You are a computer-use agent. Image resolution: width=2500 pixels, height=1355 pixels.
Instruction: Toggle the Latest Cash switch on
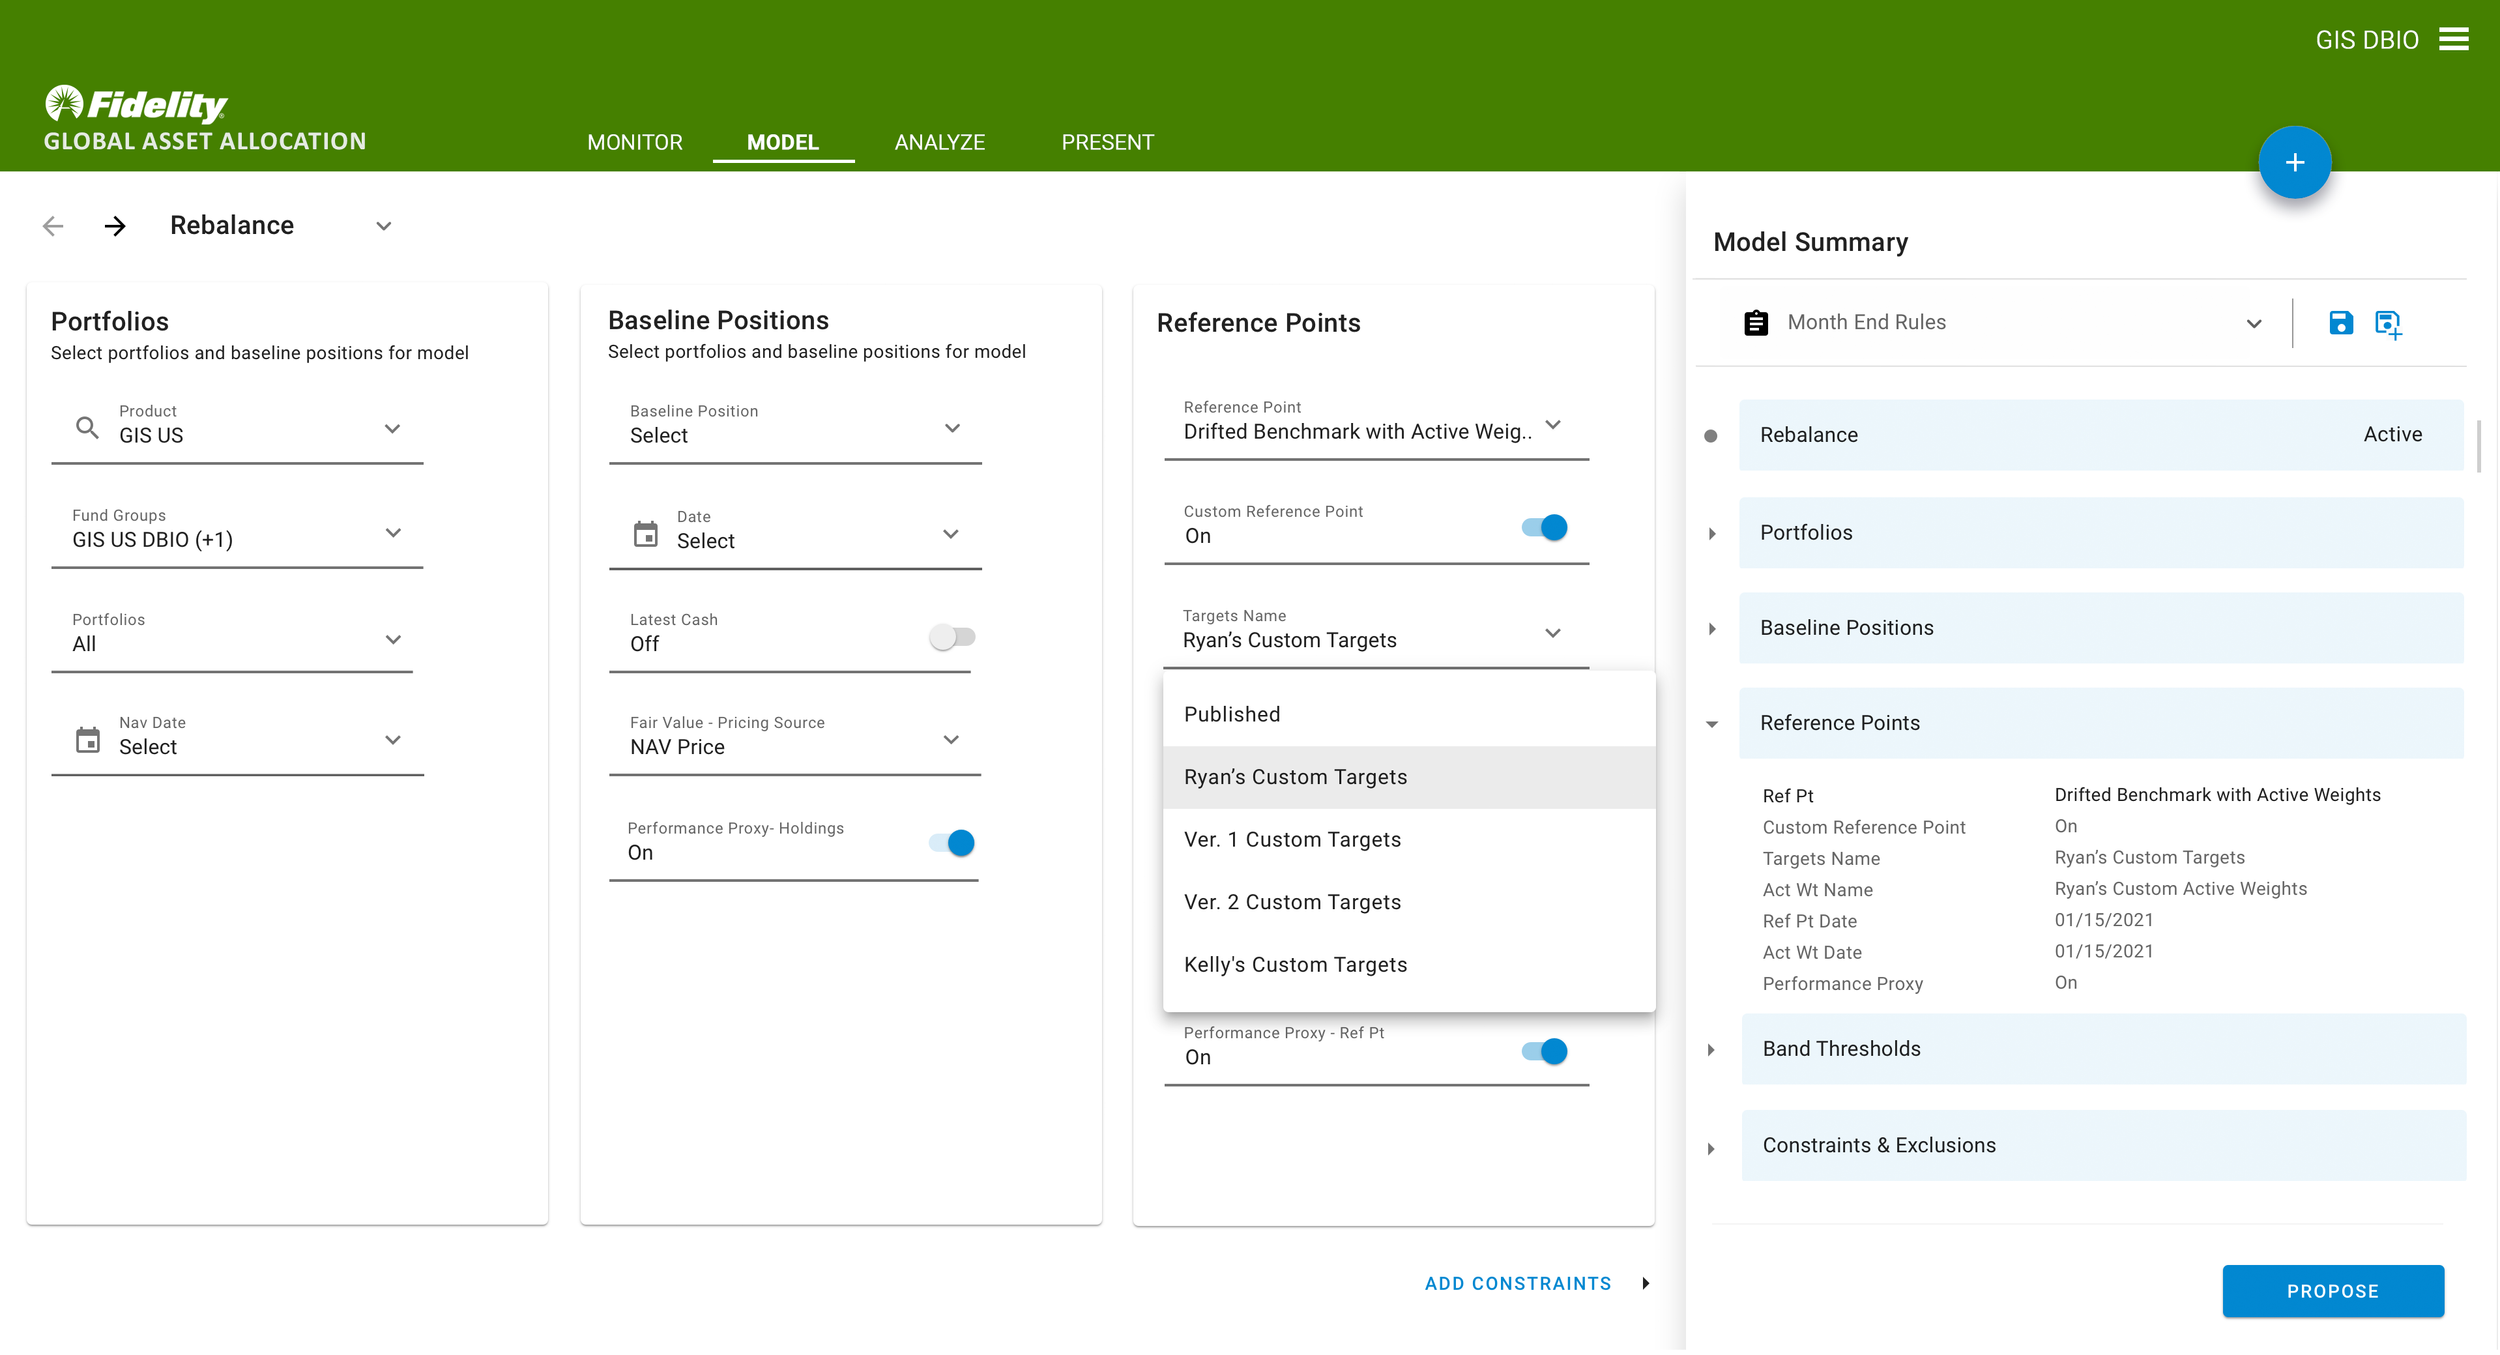952,637
